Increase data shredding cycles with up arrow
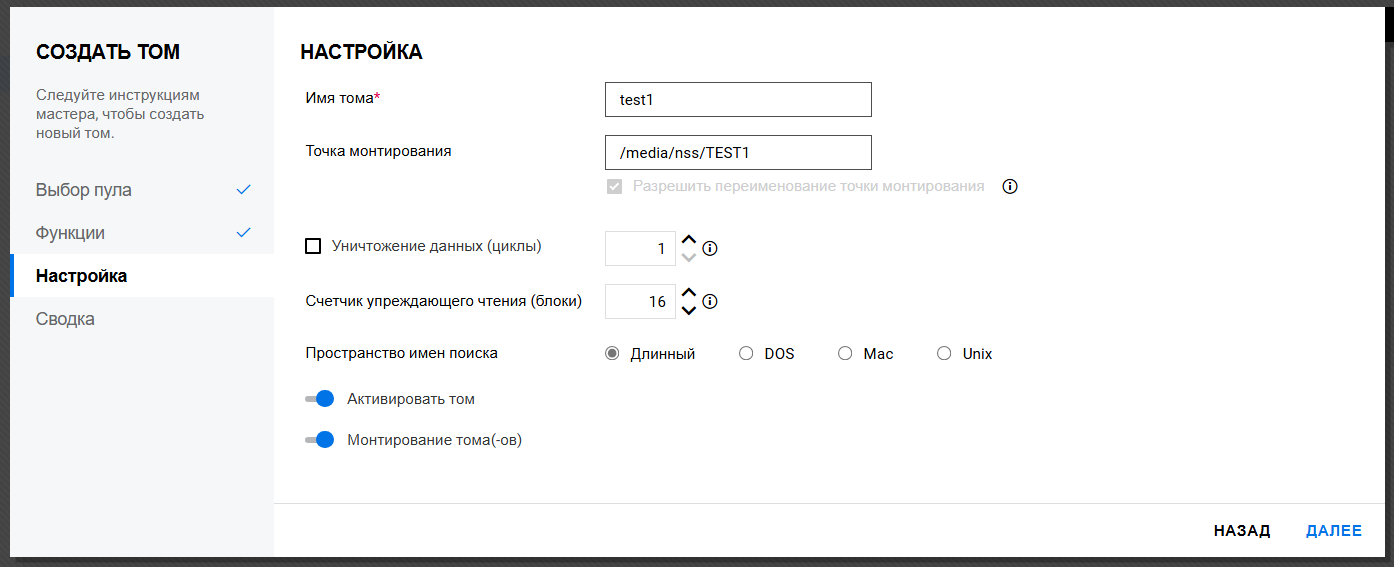 point(688,240)
